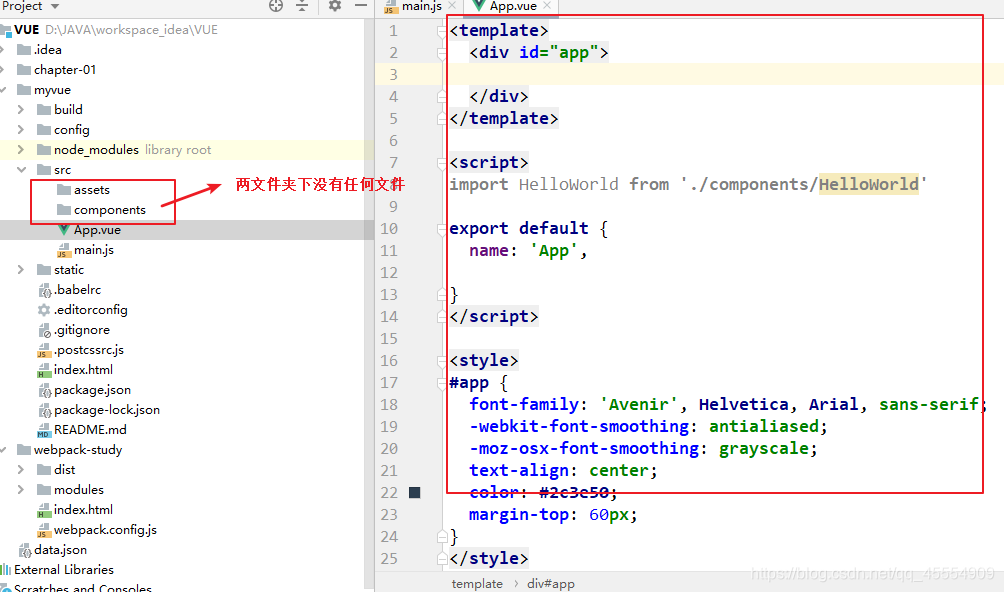Expand the dist folder
The image size is (1004, 592).
coord(20,470)
